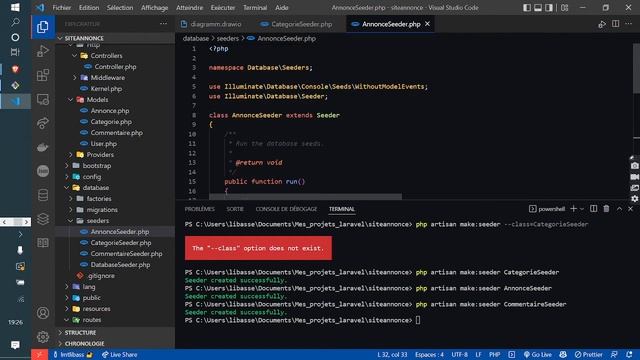640x360 pixels.
Task: Switch to PROBLÈMES panel tab
Action: 199,209
